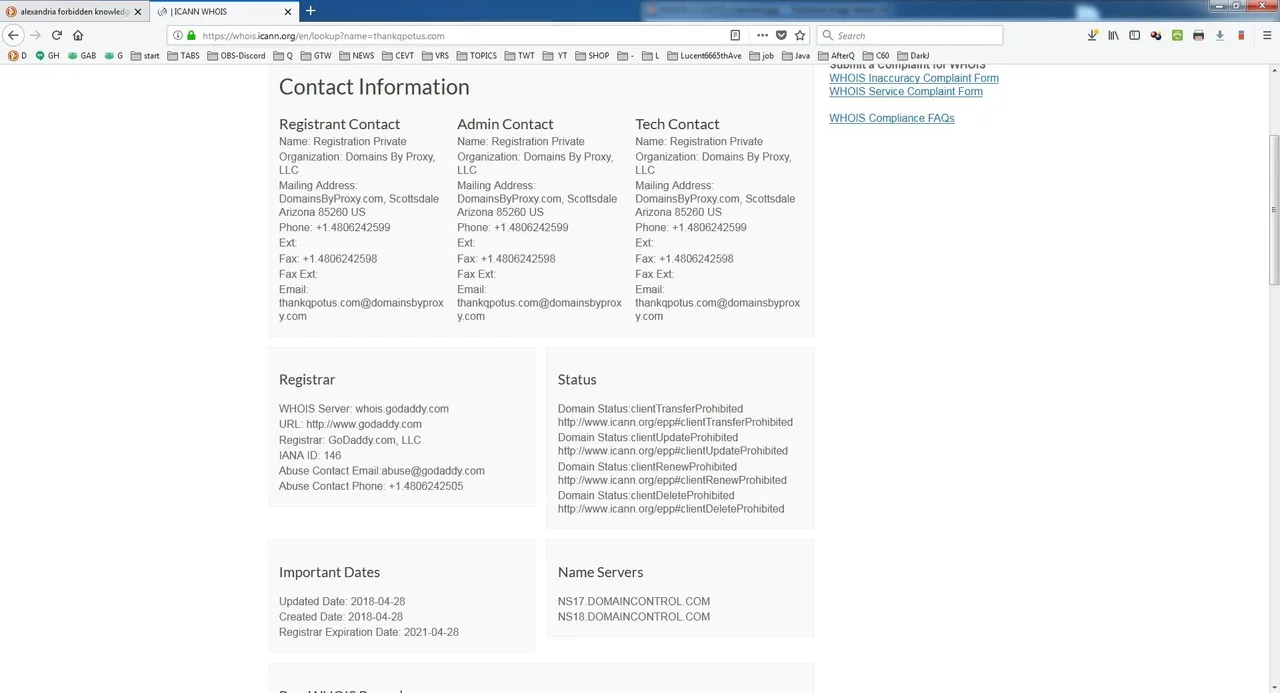Click the page vertical scrollbar thumb
Viewport: 1280px width, 693px height.
pyautogui.click(x=1274, y=210)
